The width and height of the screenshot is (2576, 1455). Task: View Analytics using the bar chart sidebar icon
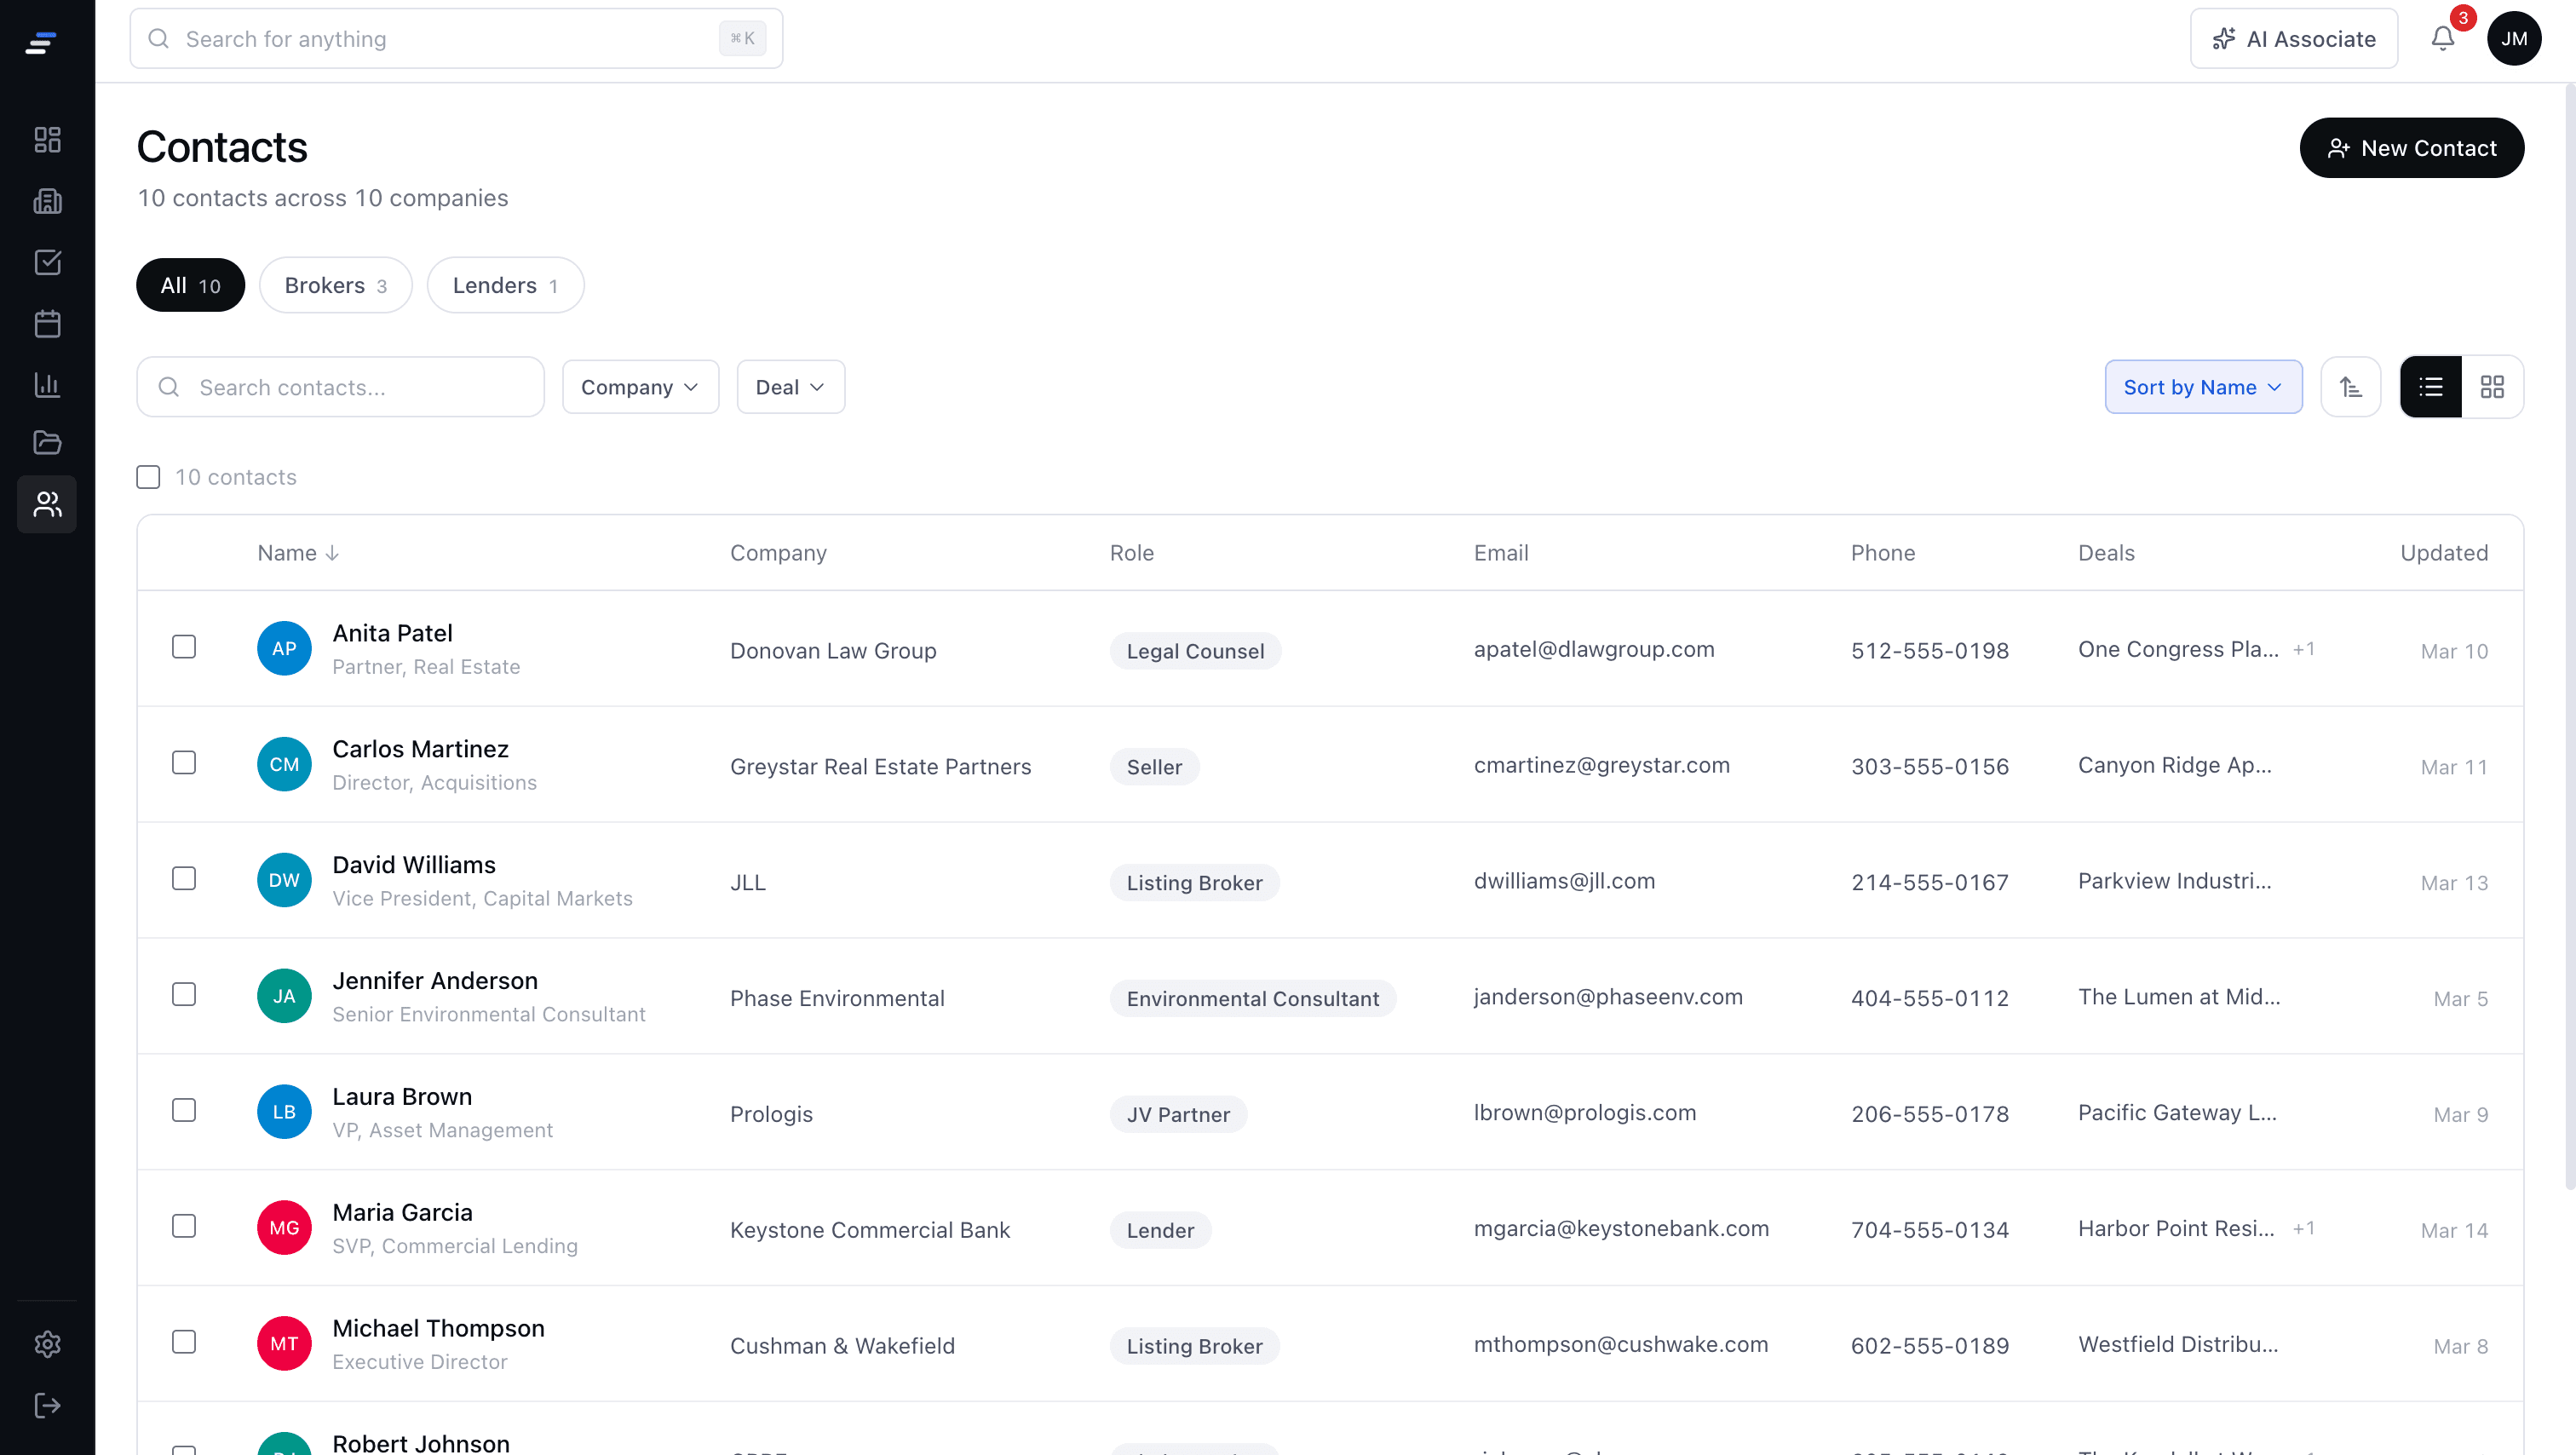point(46,384)
